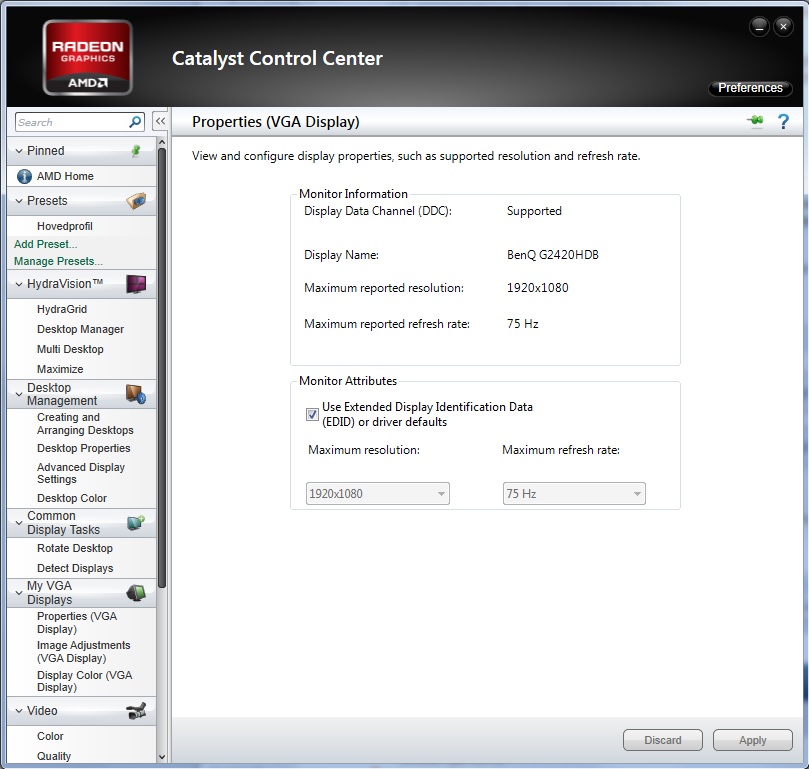Image resolution: width=809 pixels, height=769 pixels.
Task: Pin this page using the green pin icon
Action: pyautogui.click(x=755, y=121)
